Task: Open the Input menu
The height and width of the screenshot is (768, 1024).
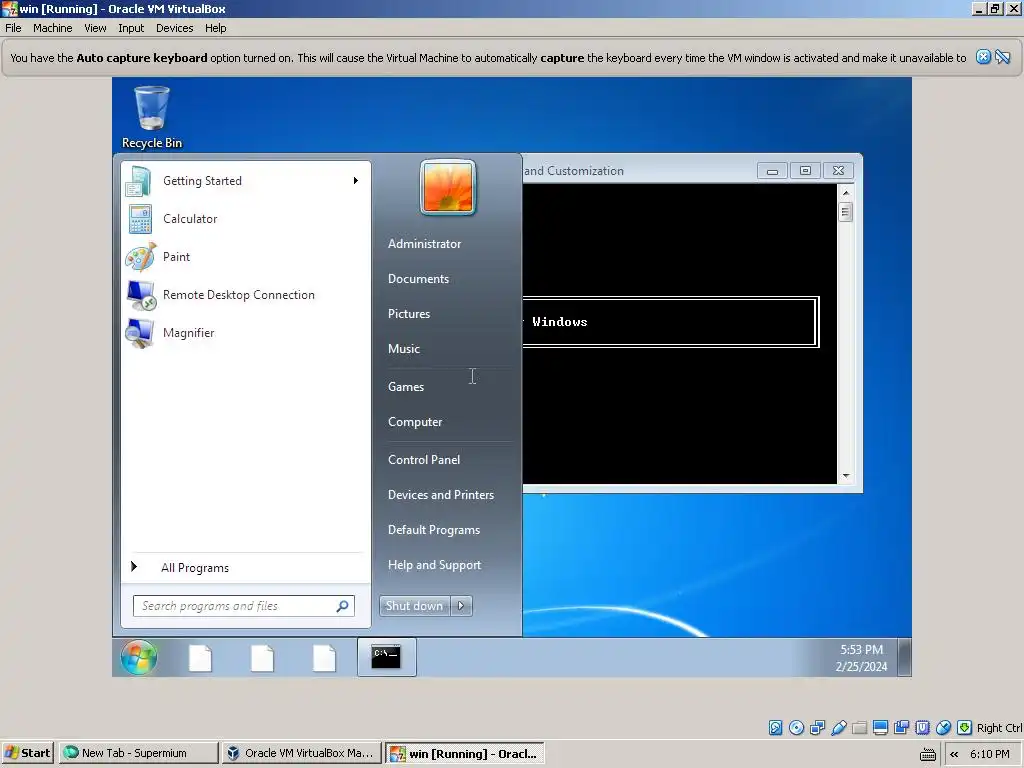Action: point(131,28)
